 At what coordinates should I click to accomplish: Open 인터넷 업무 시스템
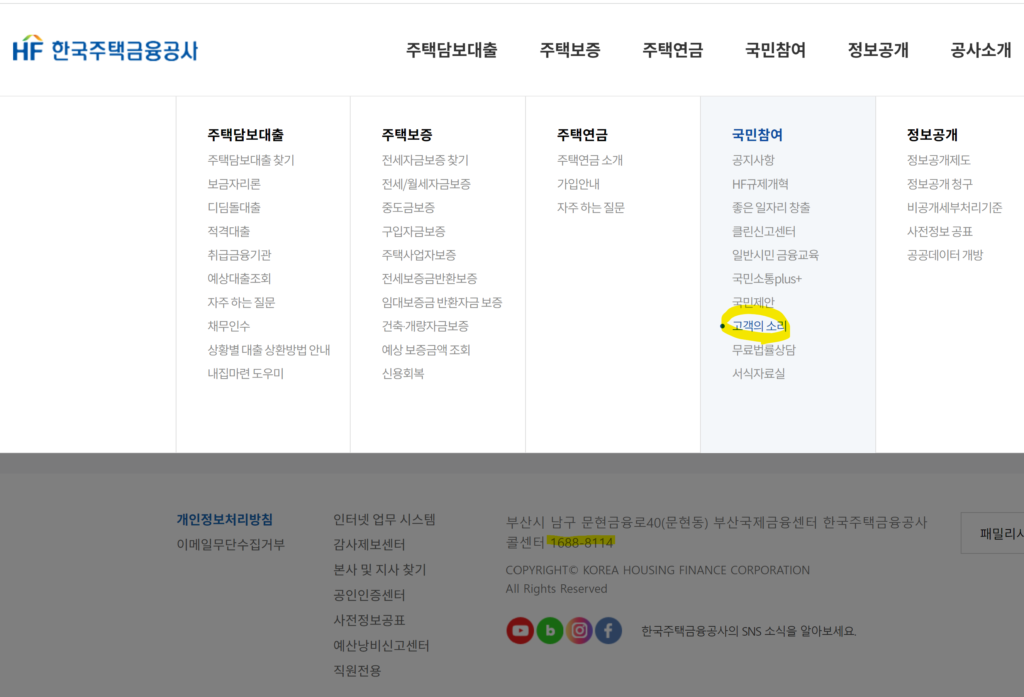[384, 519]
